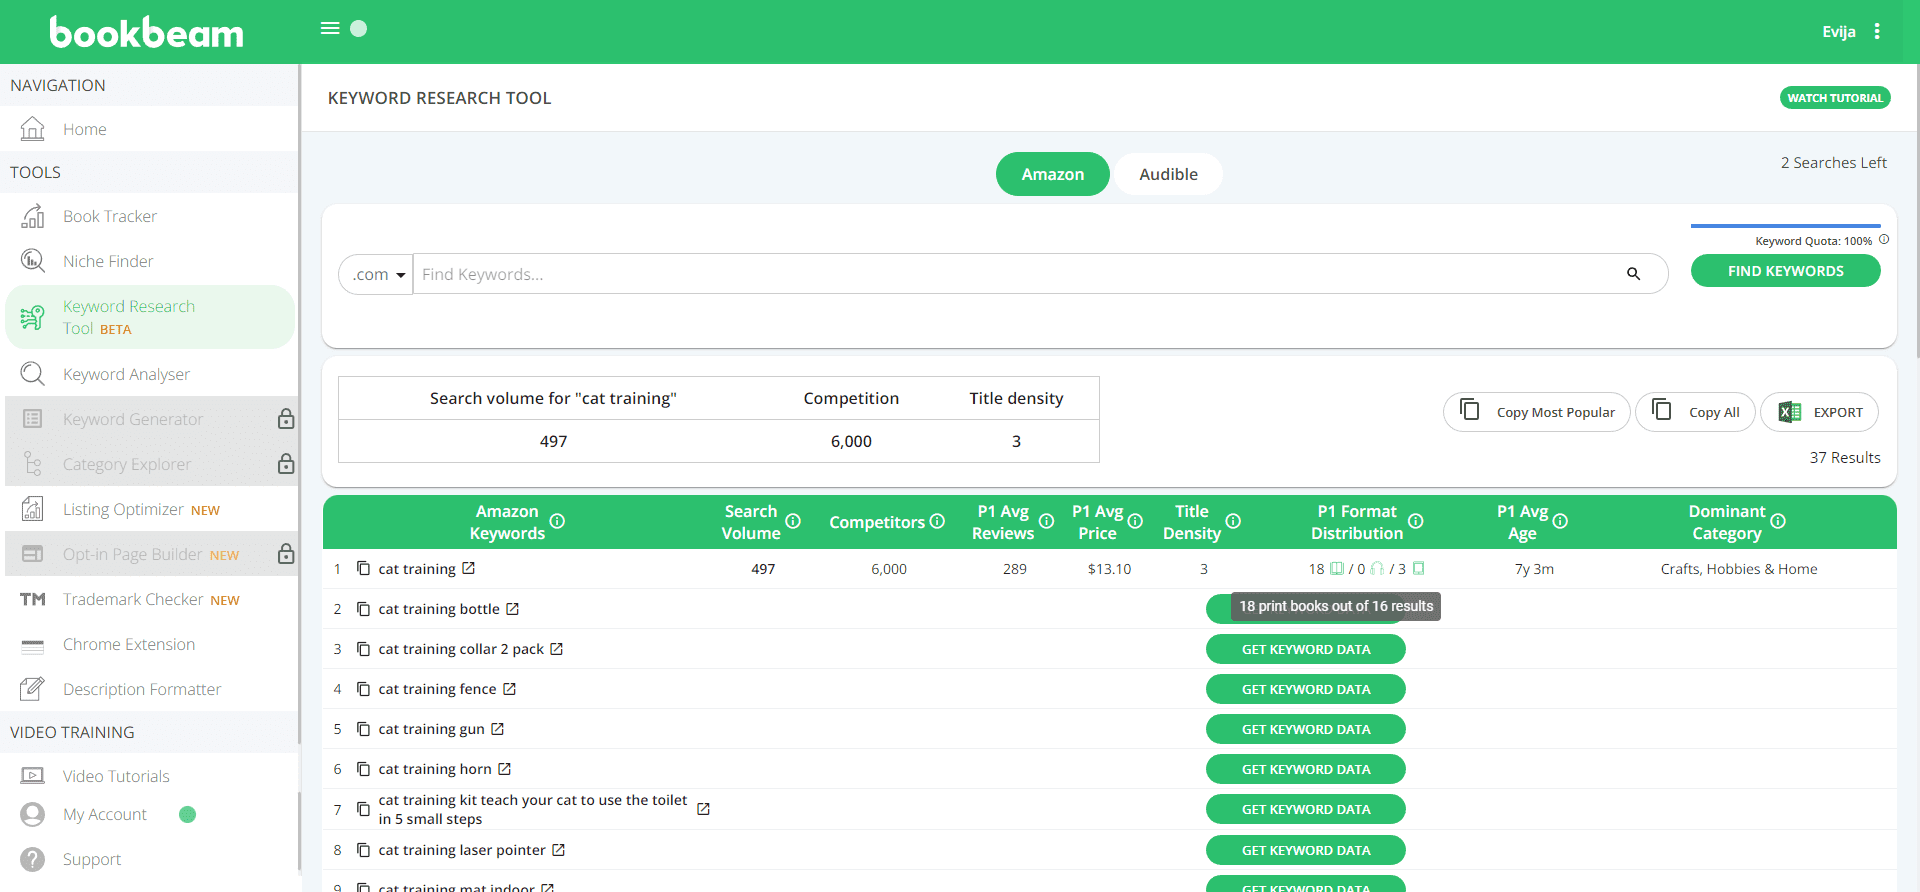Click the EXPORT button
The width and height of the screenshot is (1920, 892).
1819,412
